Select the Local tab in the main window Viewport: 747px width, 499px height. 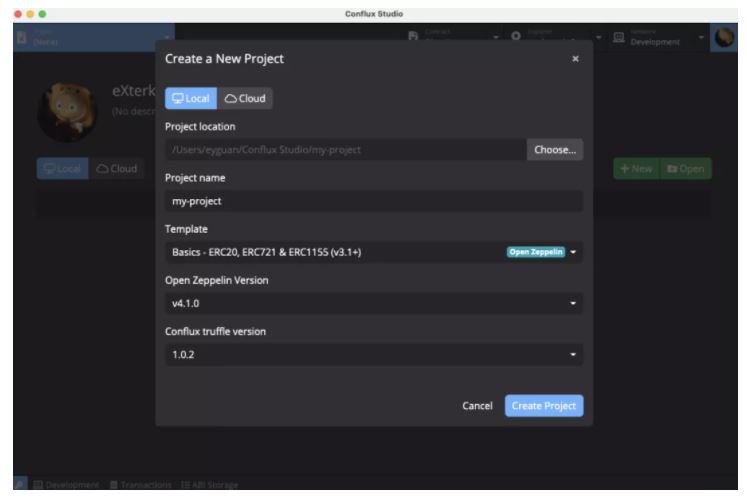(62, 169)
